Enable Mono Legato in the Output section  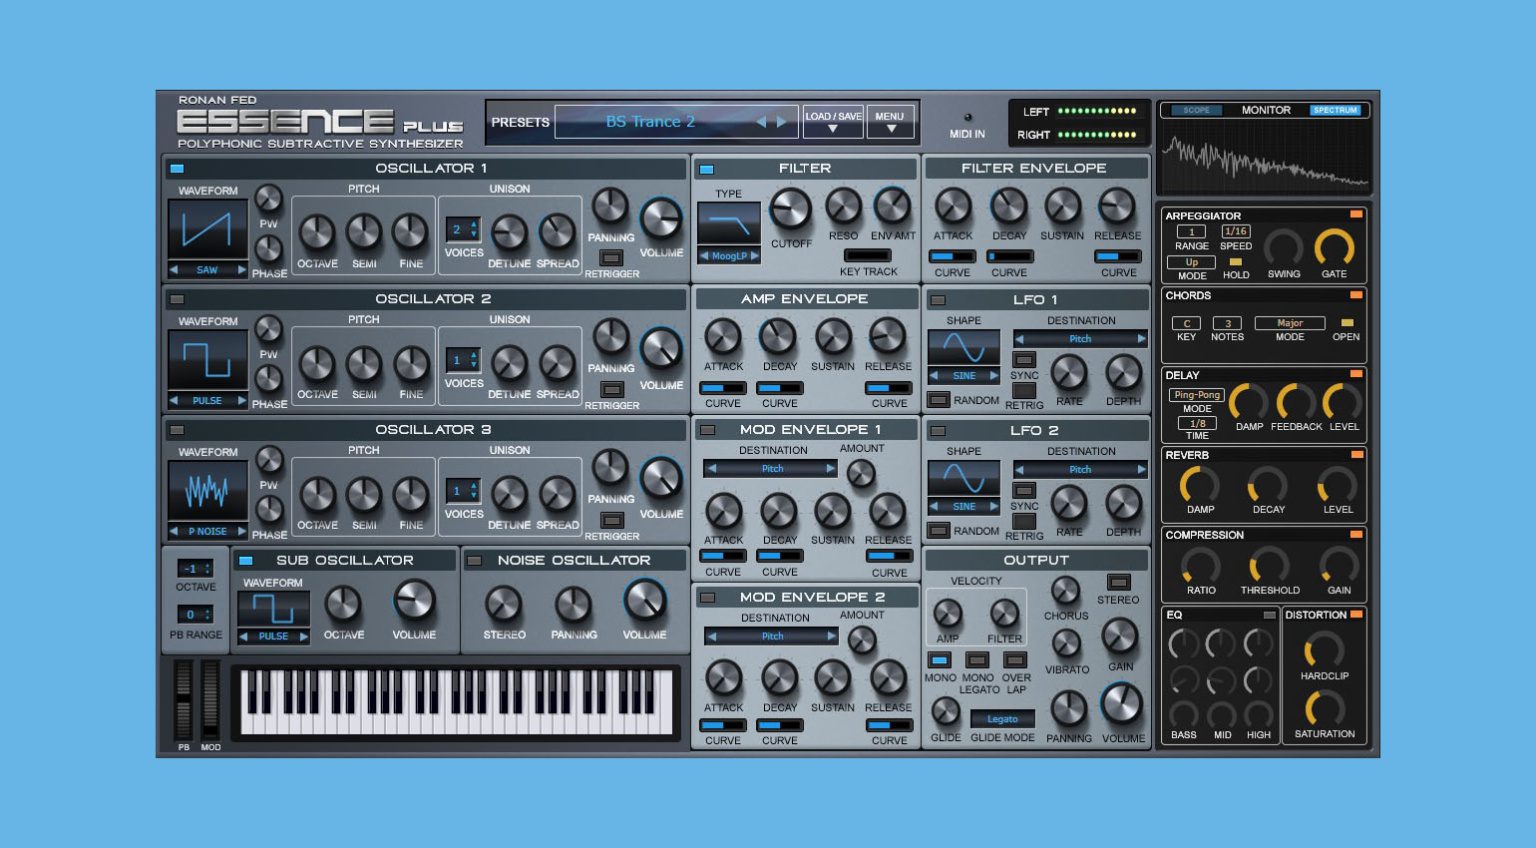pos(976,660)
